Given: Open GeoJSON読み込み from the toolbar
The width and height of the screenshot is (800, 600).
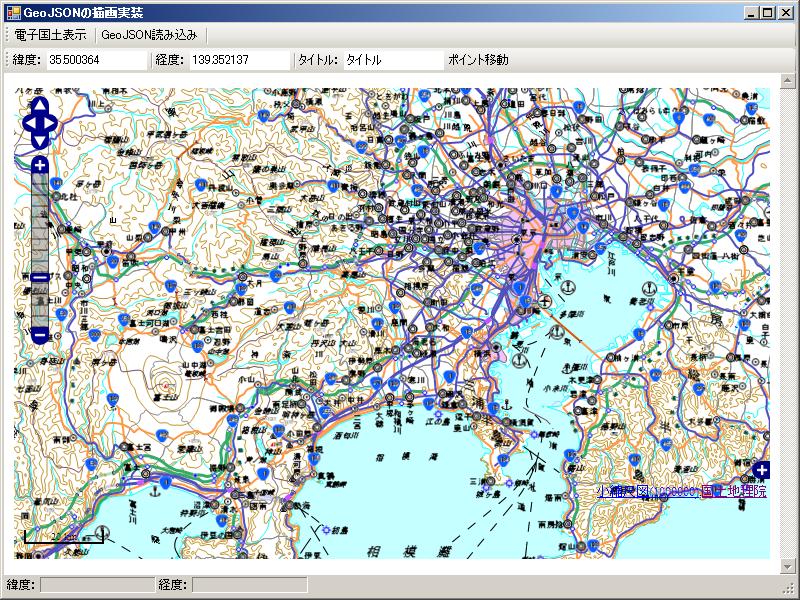Looking at the screenshot, I should (147, 34).
